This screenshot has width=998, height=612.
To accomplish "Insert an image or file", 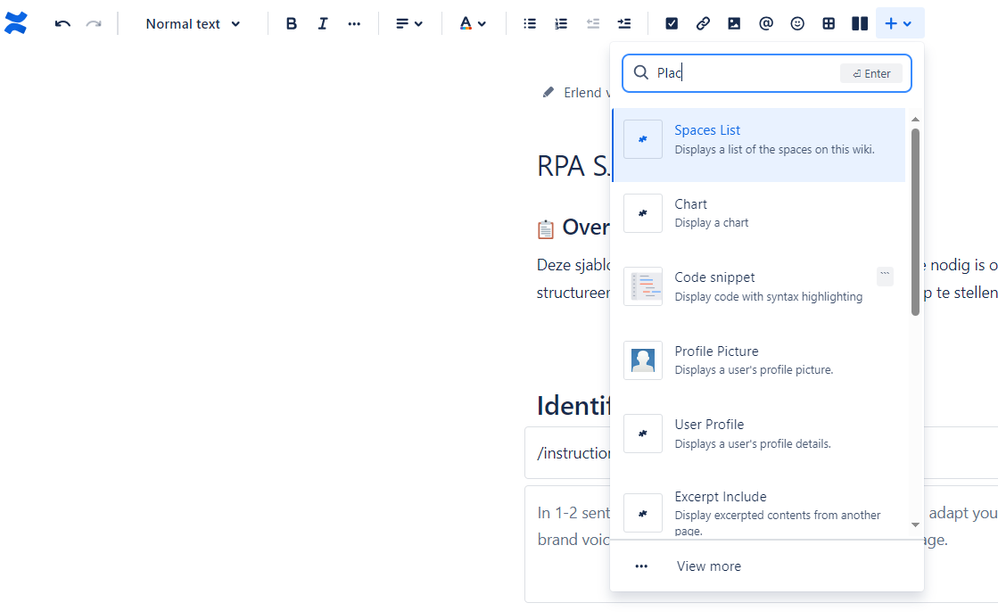I will [x=734, y=24].
